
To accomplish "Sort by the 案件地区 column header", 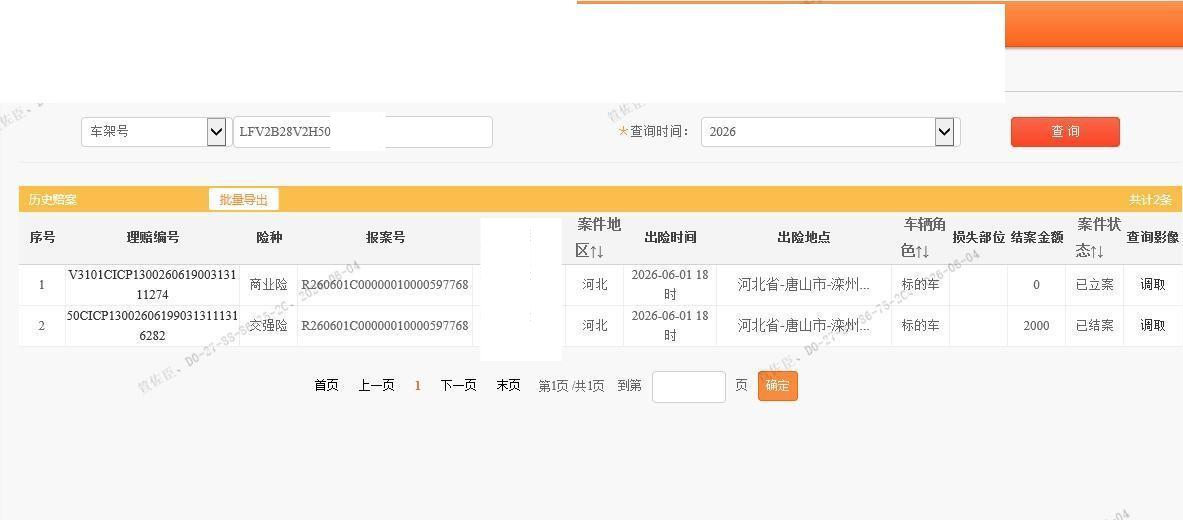I will [595, 237].
